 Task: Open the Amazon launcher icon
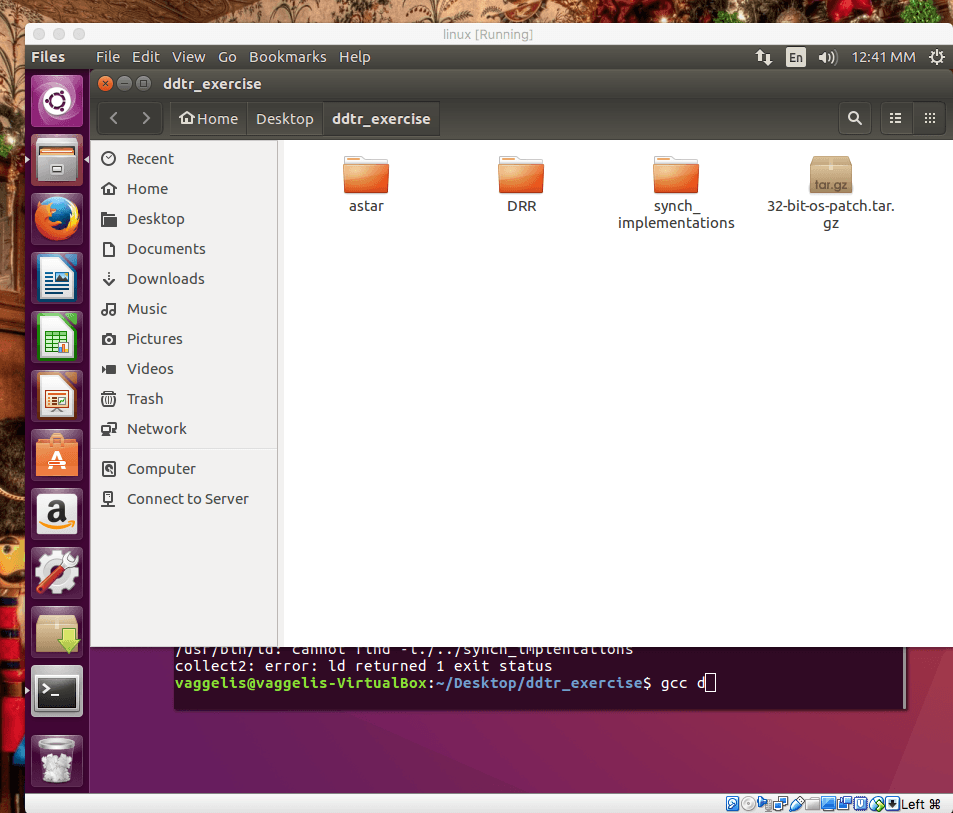click(56, 513)
